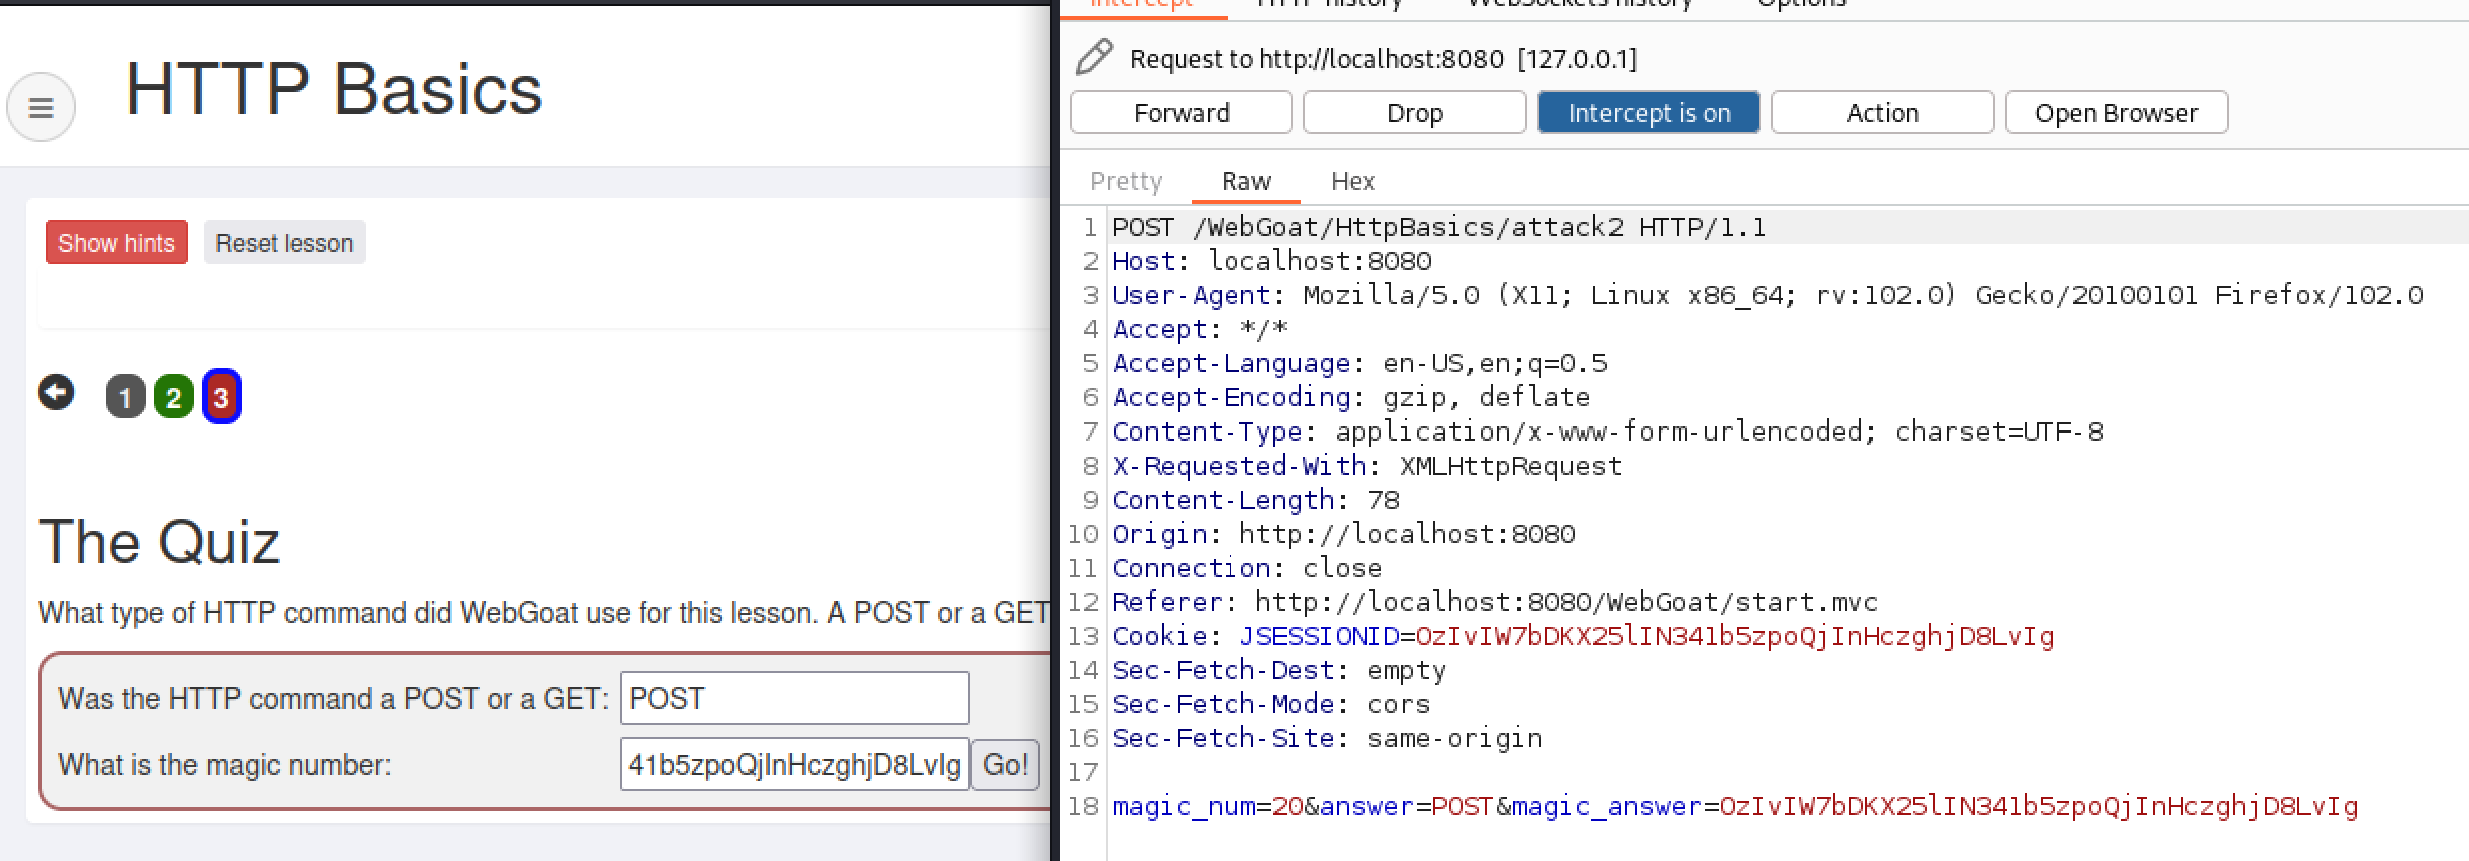2469x861 pixels.
Task: Click Open Browser button
Action: (2116, 113)
